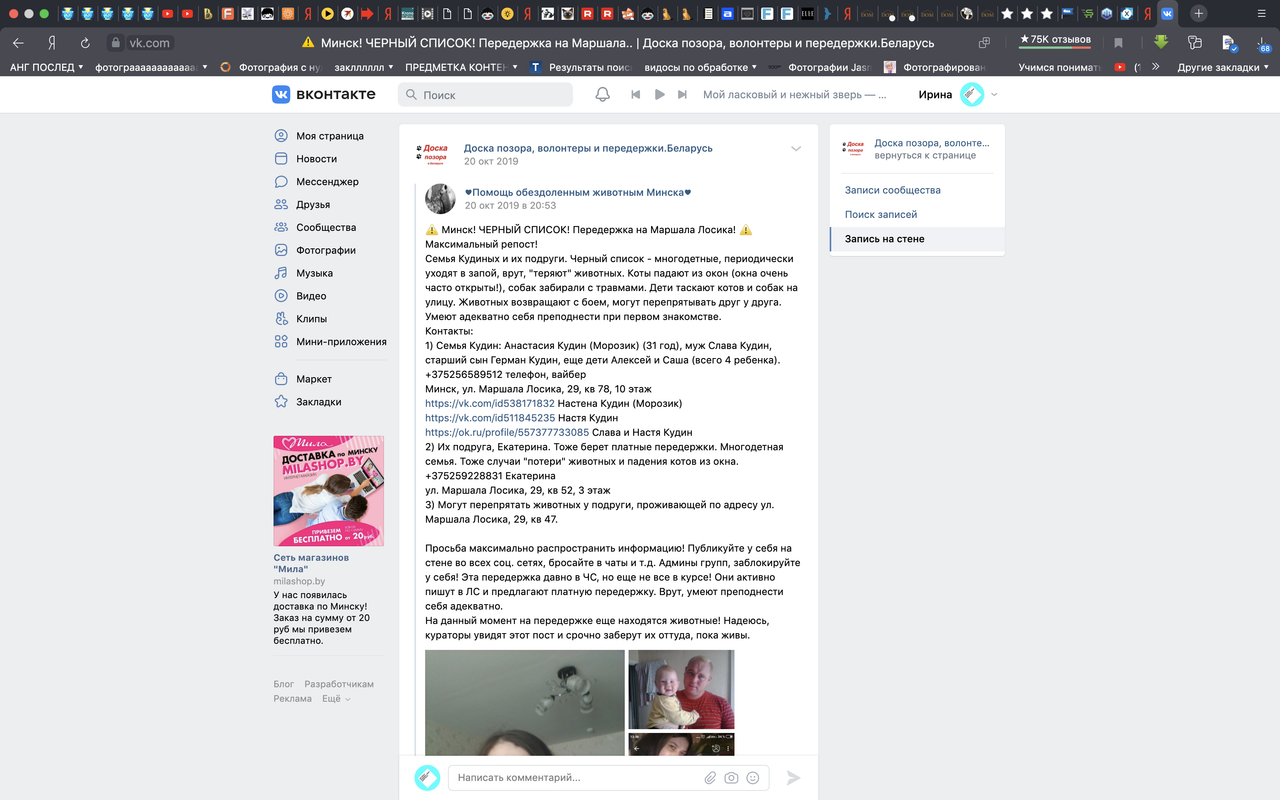Click the Музыка note icon
This screenshot has height=800, width=1280.
(x=281, y=273)
